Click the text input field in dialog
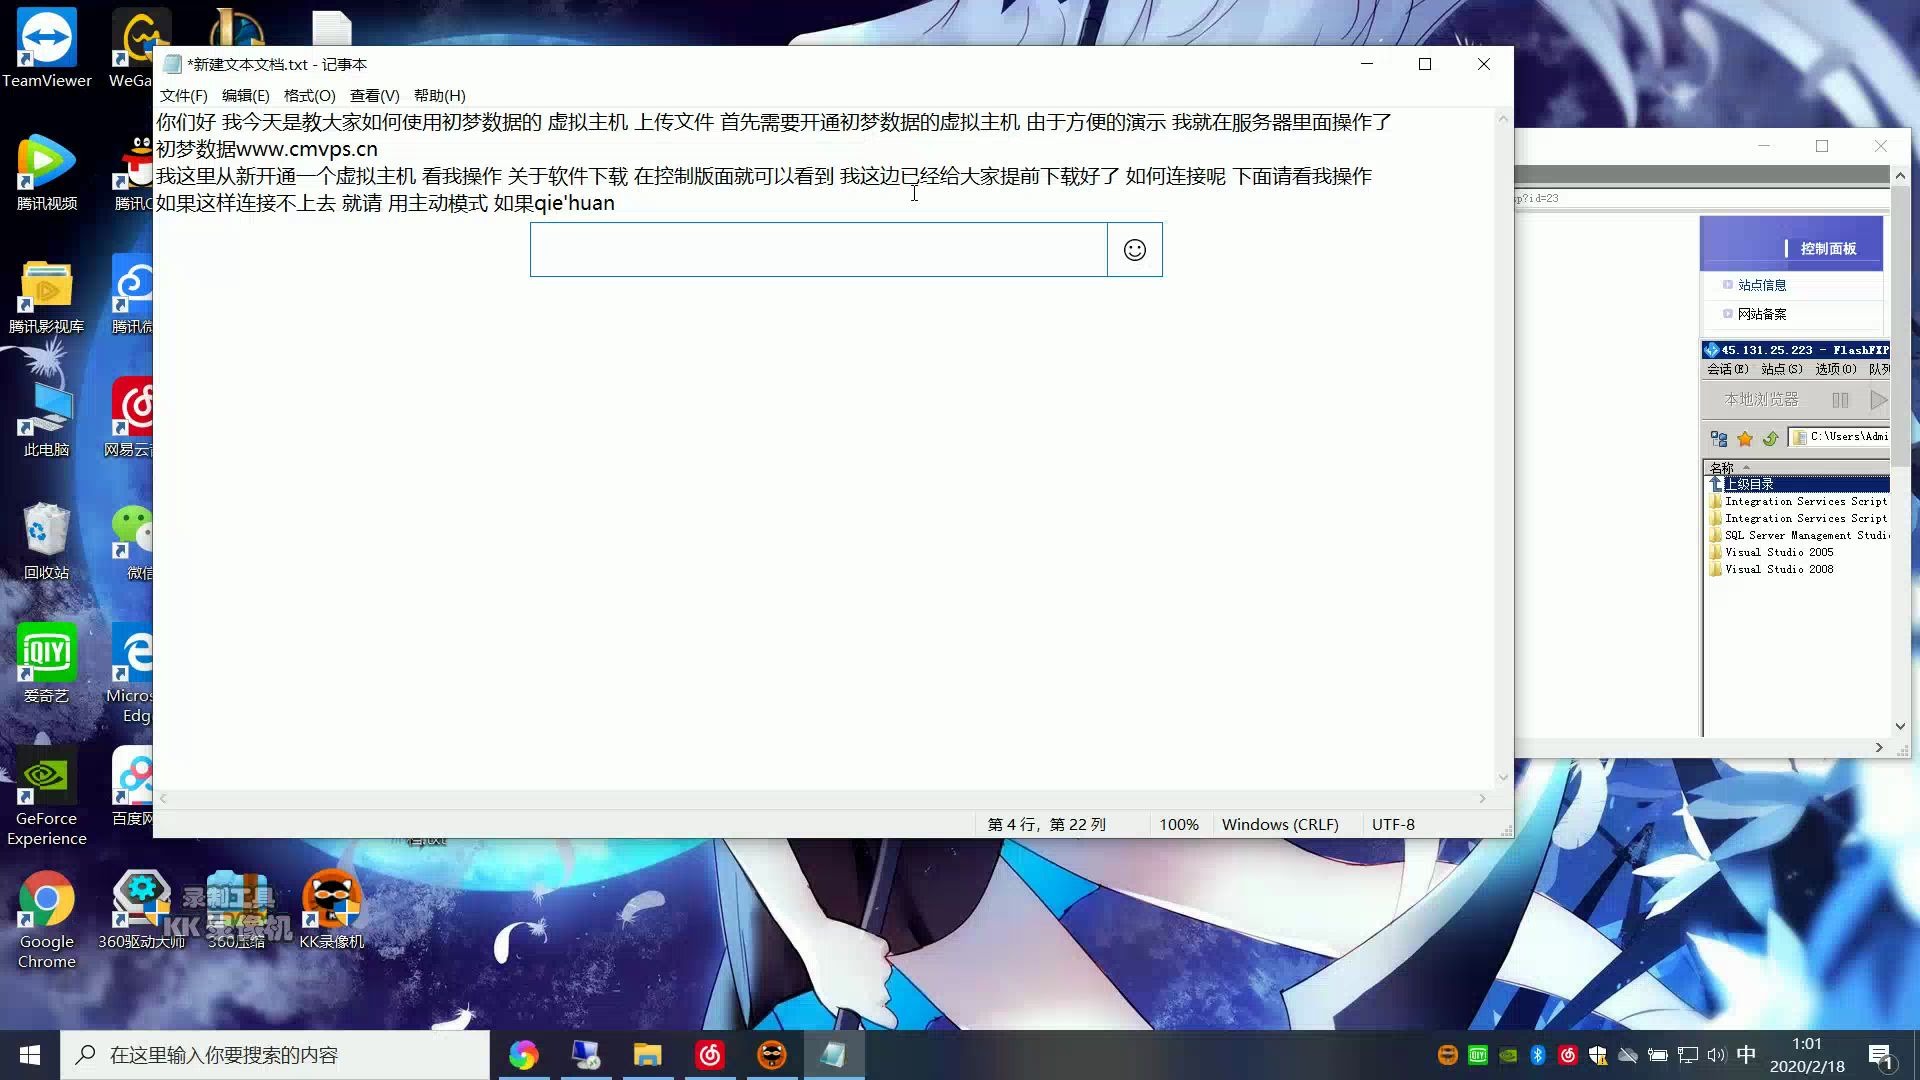 [x=818, y=249]
